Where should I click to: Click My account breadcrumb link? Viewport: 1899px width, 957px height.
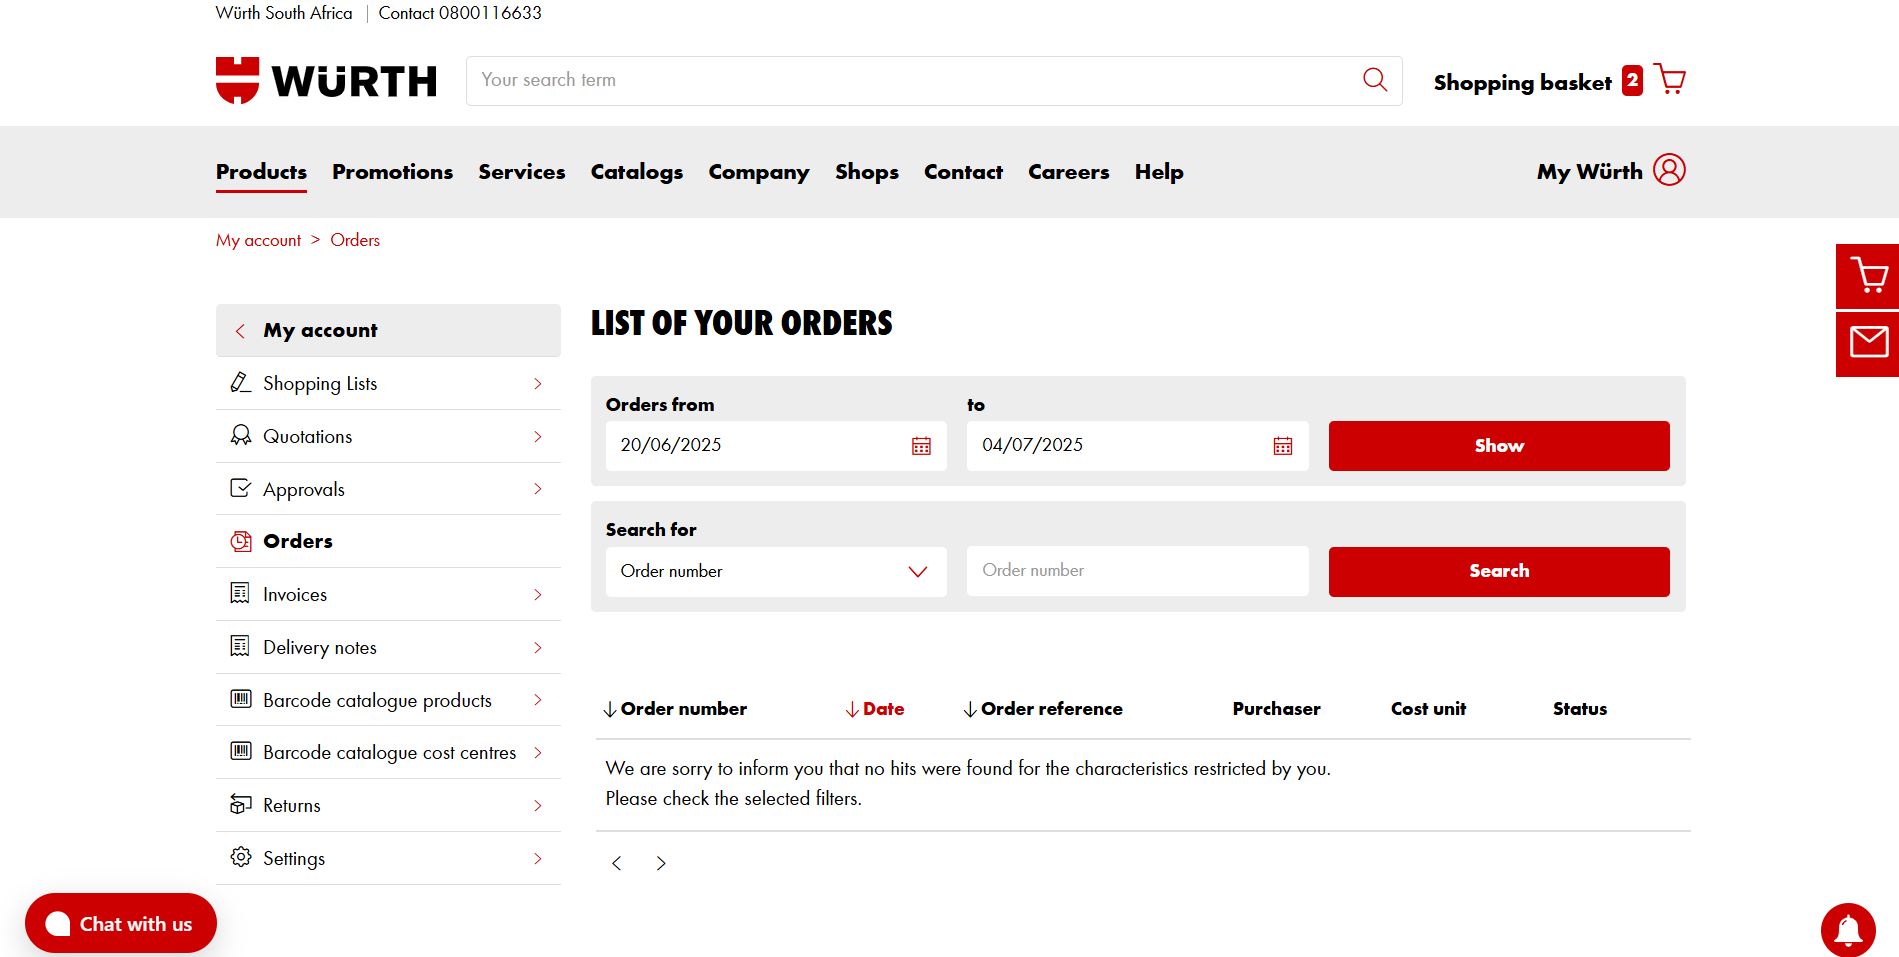[x=258, y=240]
